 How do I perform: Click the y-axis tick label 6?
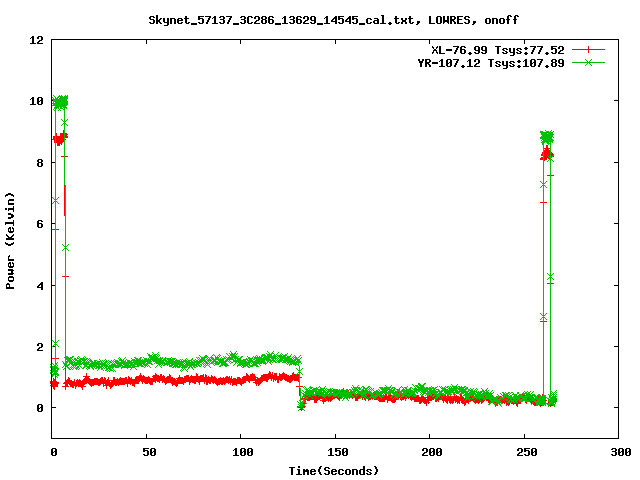(40, 224)
